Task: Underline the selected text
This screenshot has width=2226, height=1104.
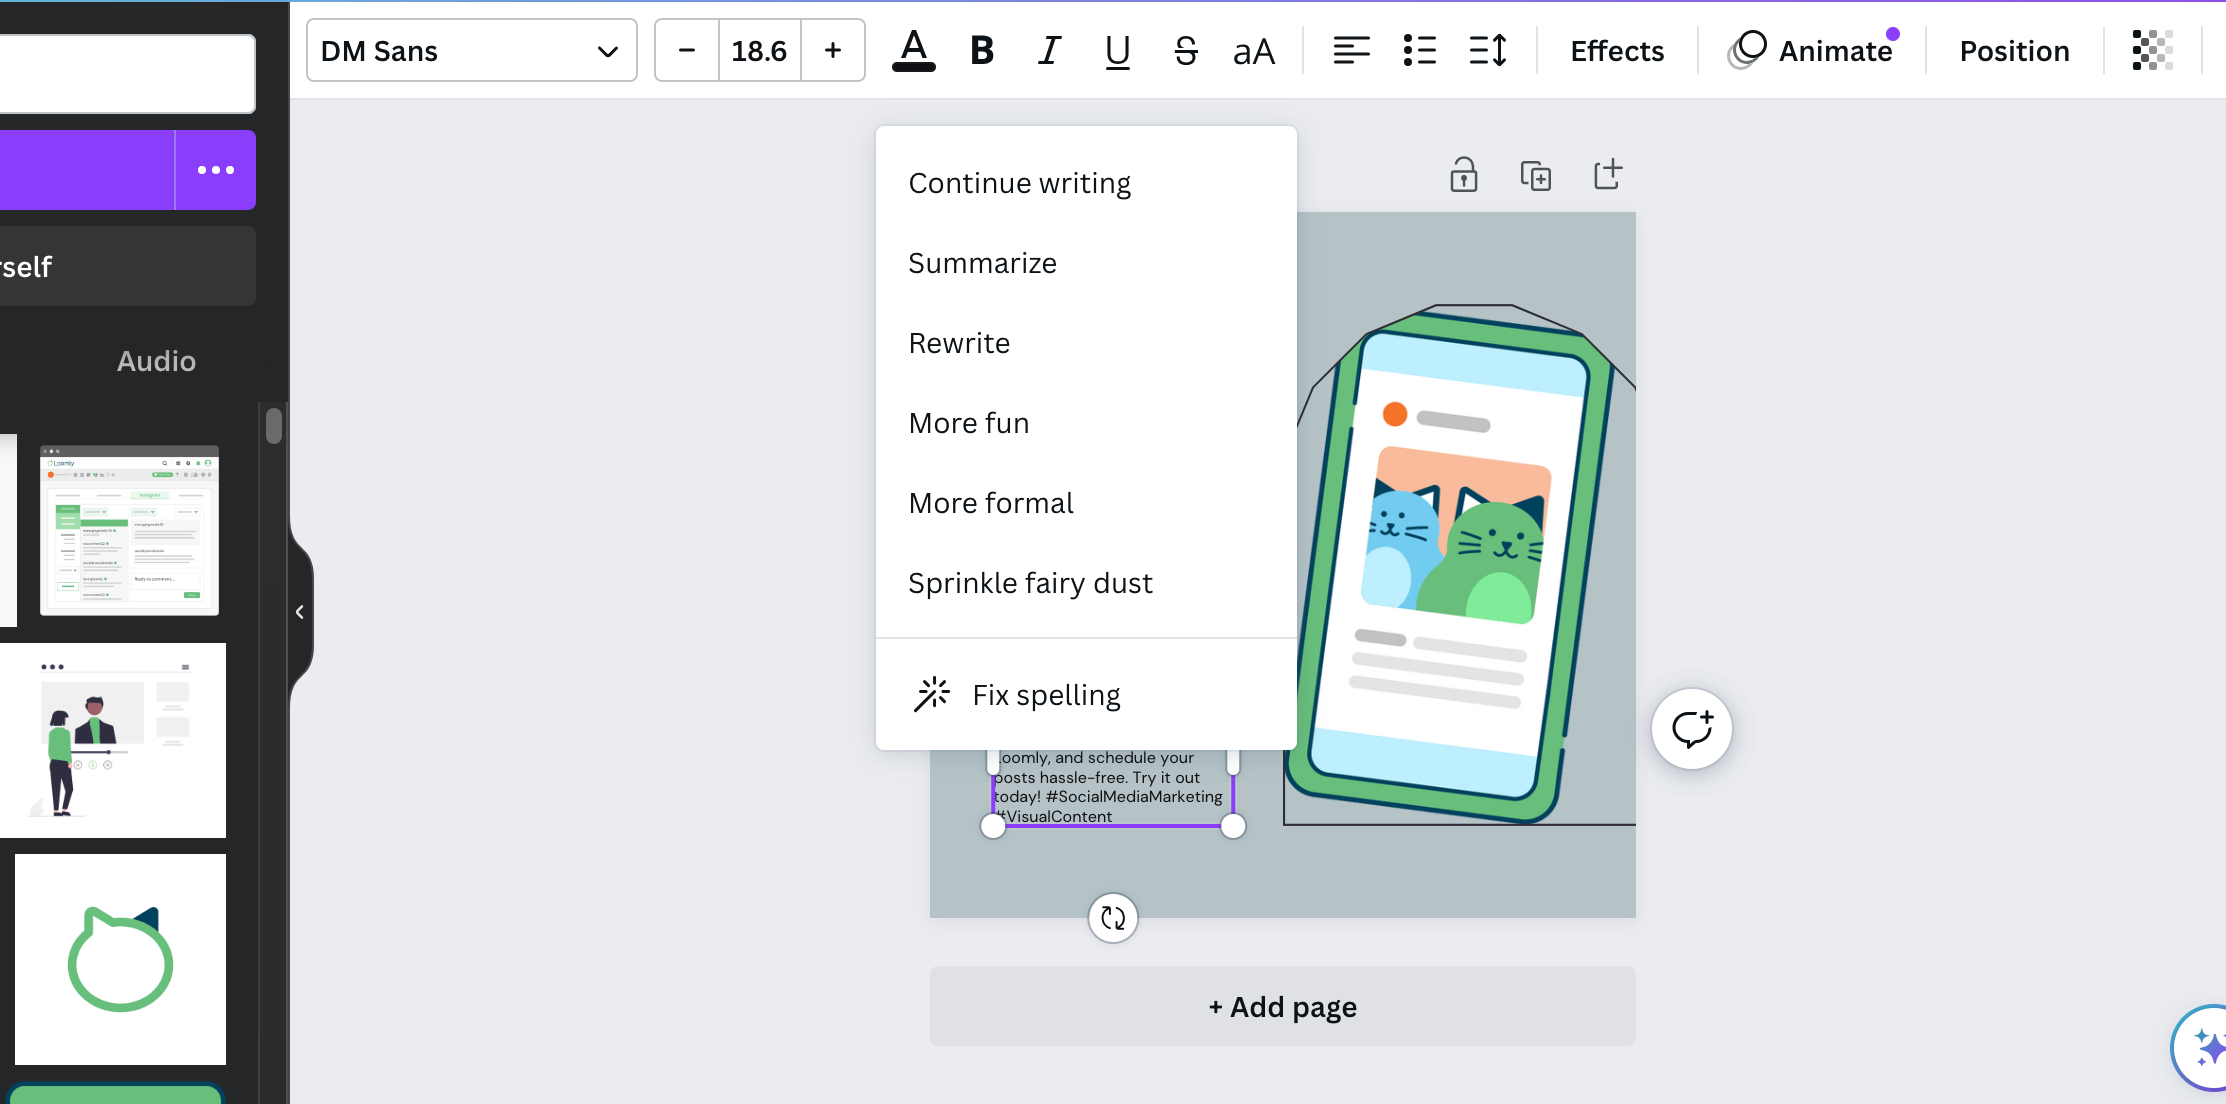Action: tap(1116, 50)
